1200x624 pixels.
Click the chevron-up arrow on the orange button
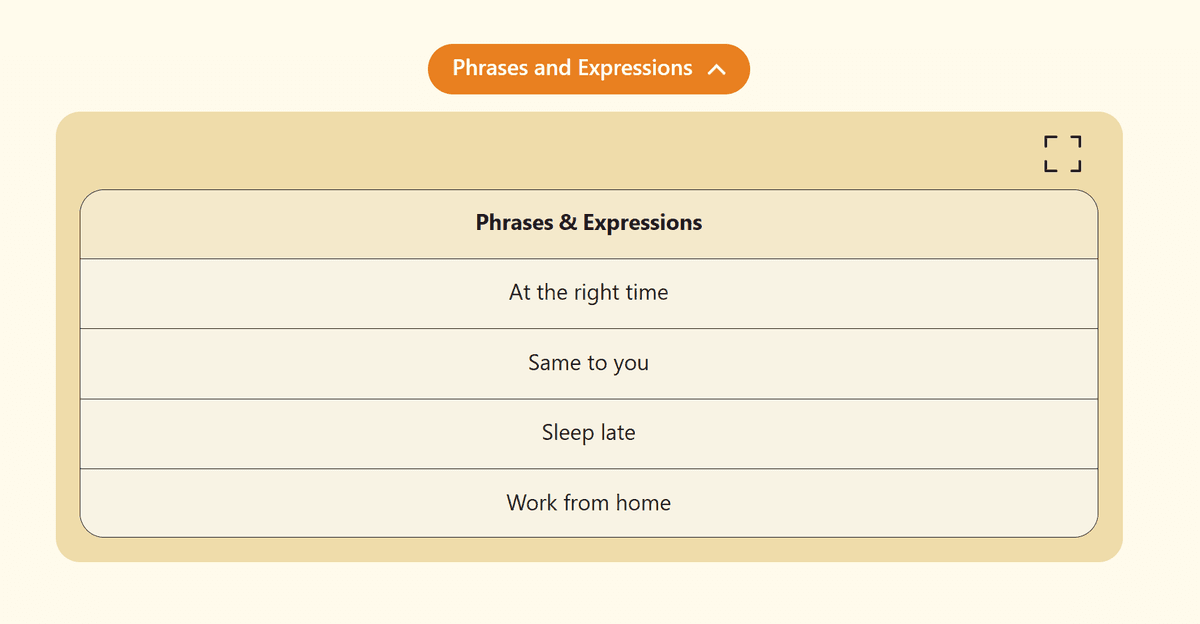(716, 69)
